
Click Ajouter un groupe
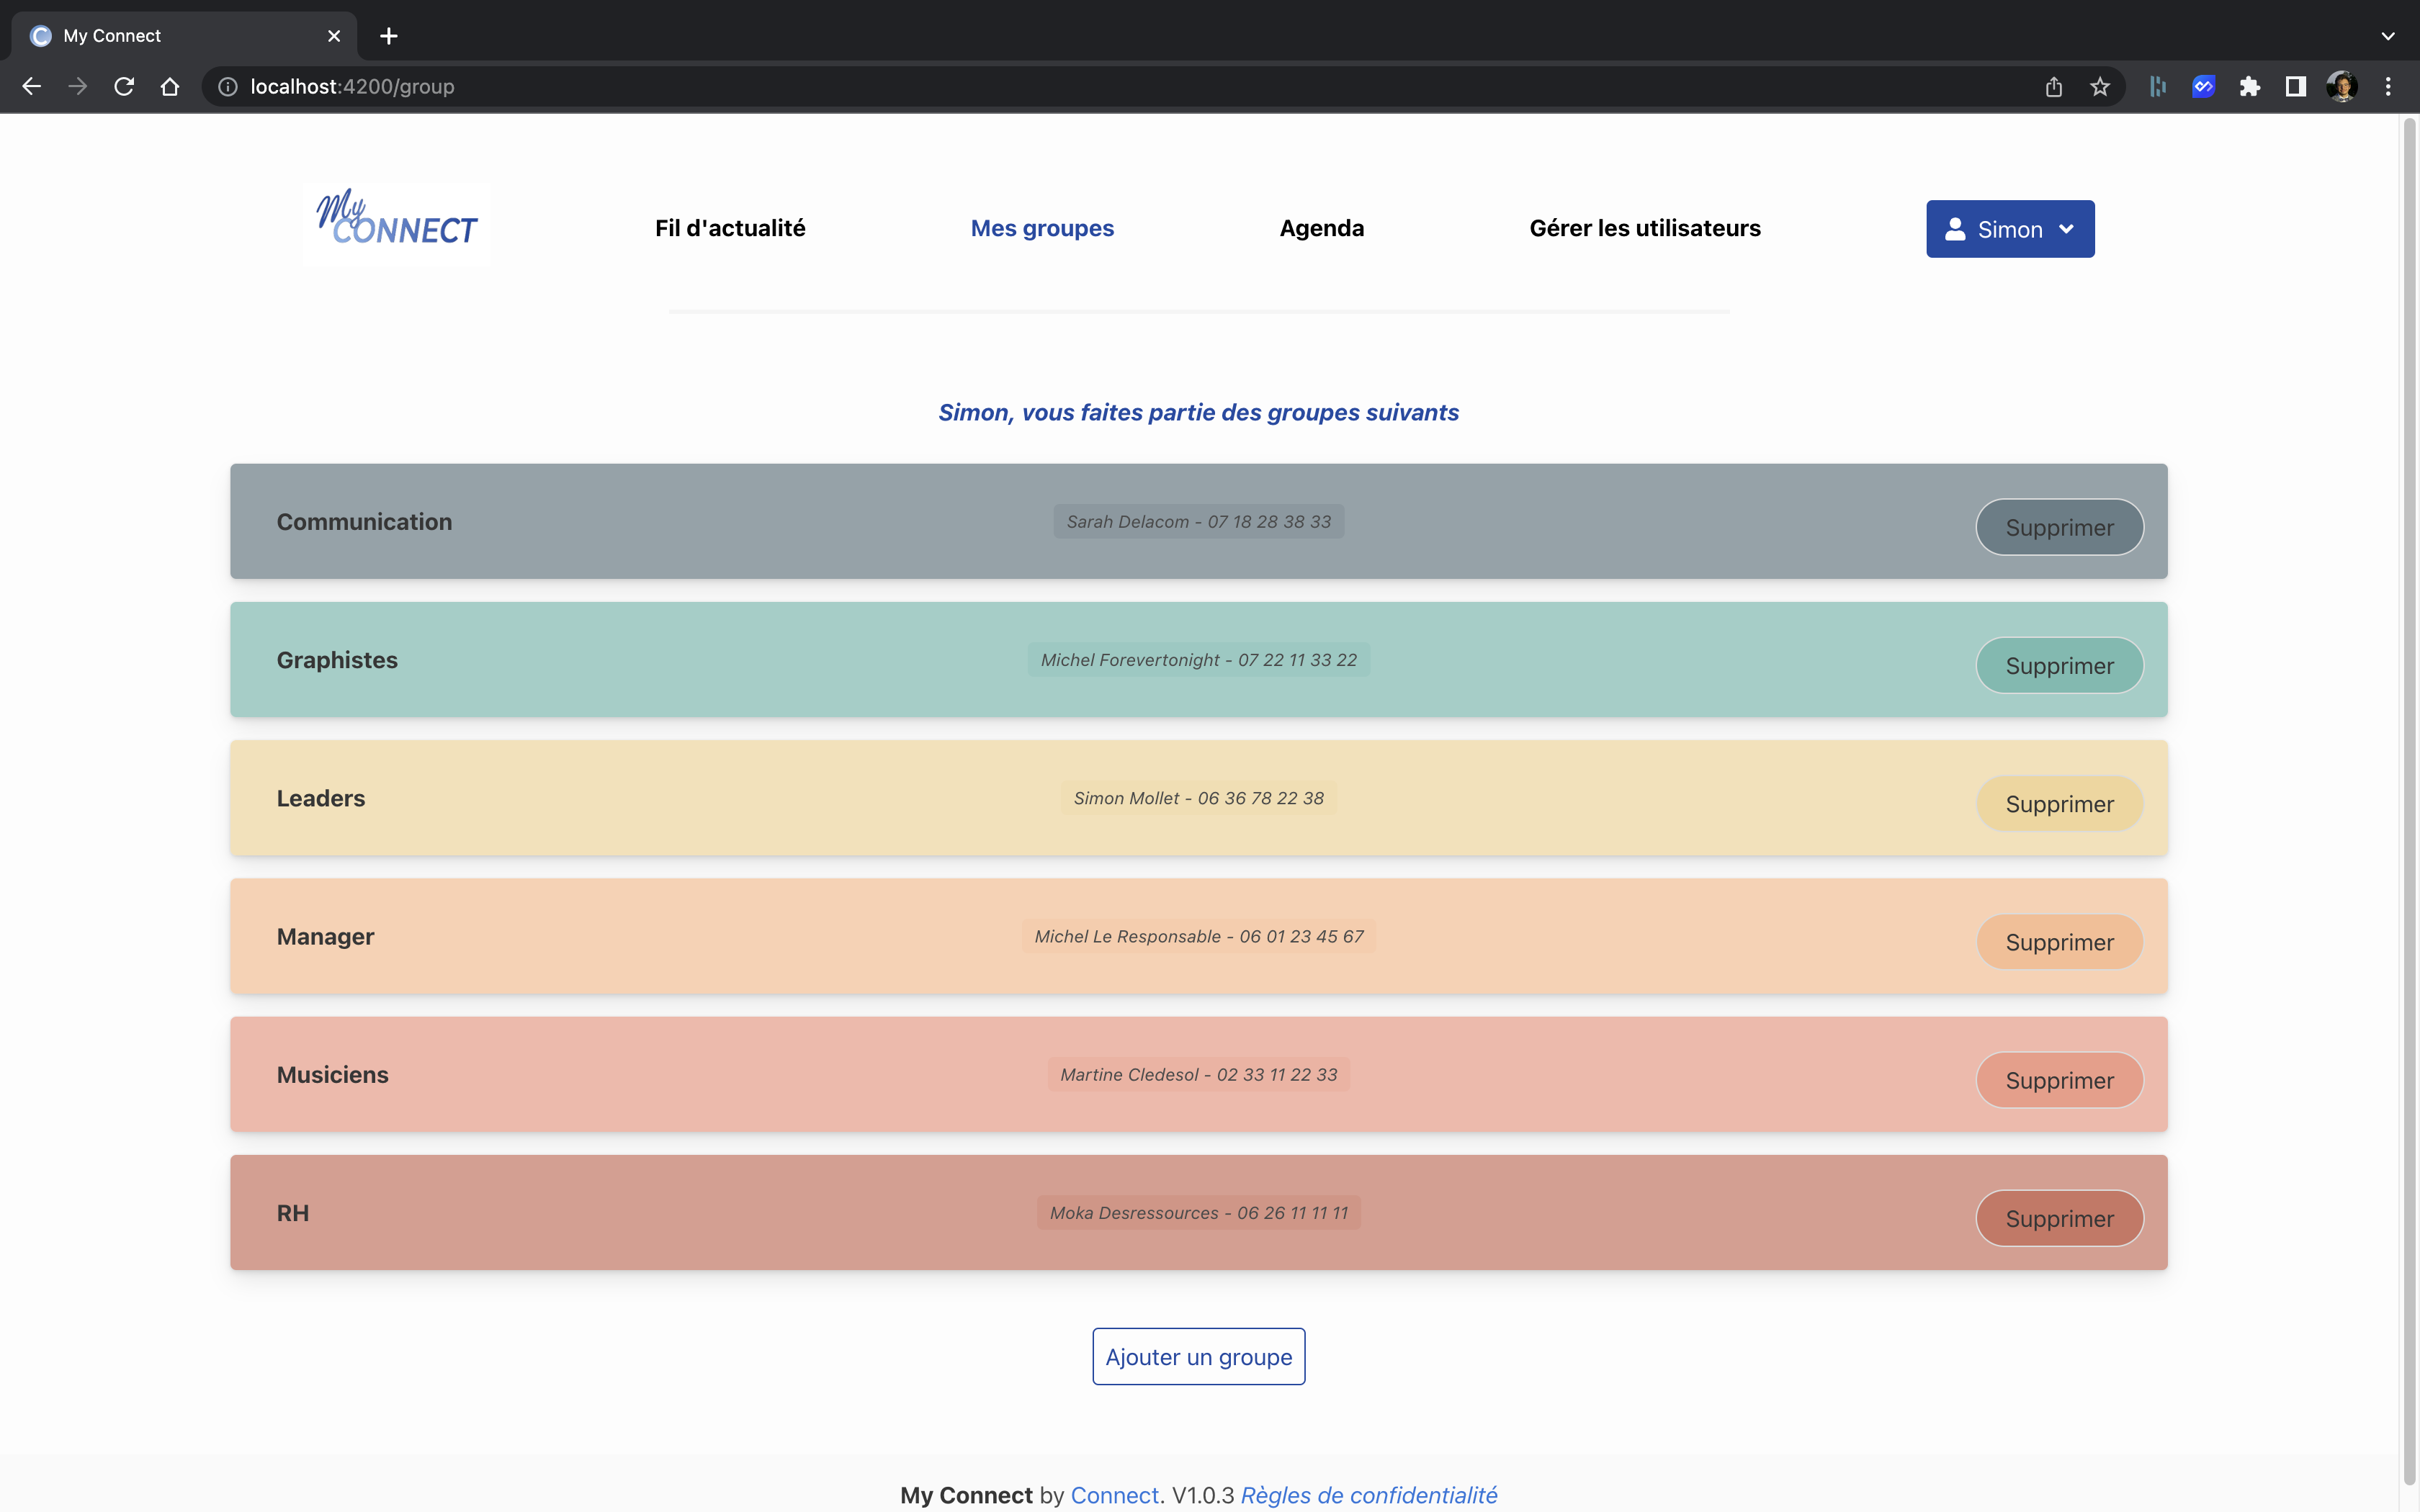(1198, 1356)
